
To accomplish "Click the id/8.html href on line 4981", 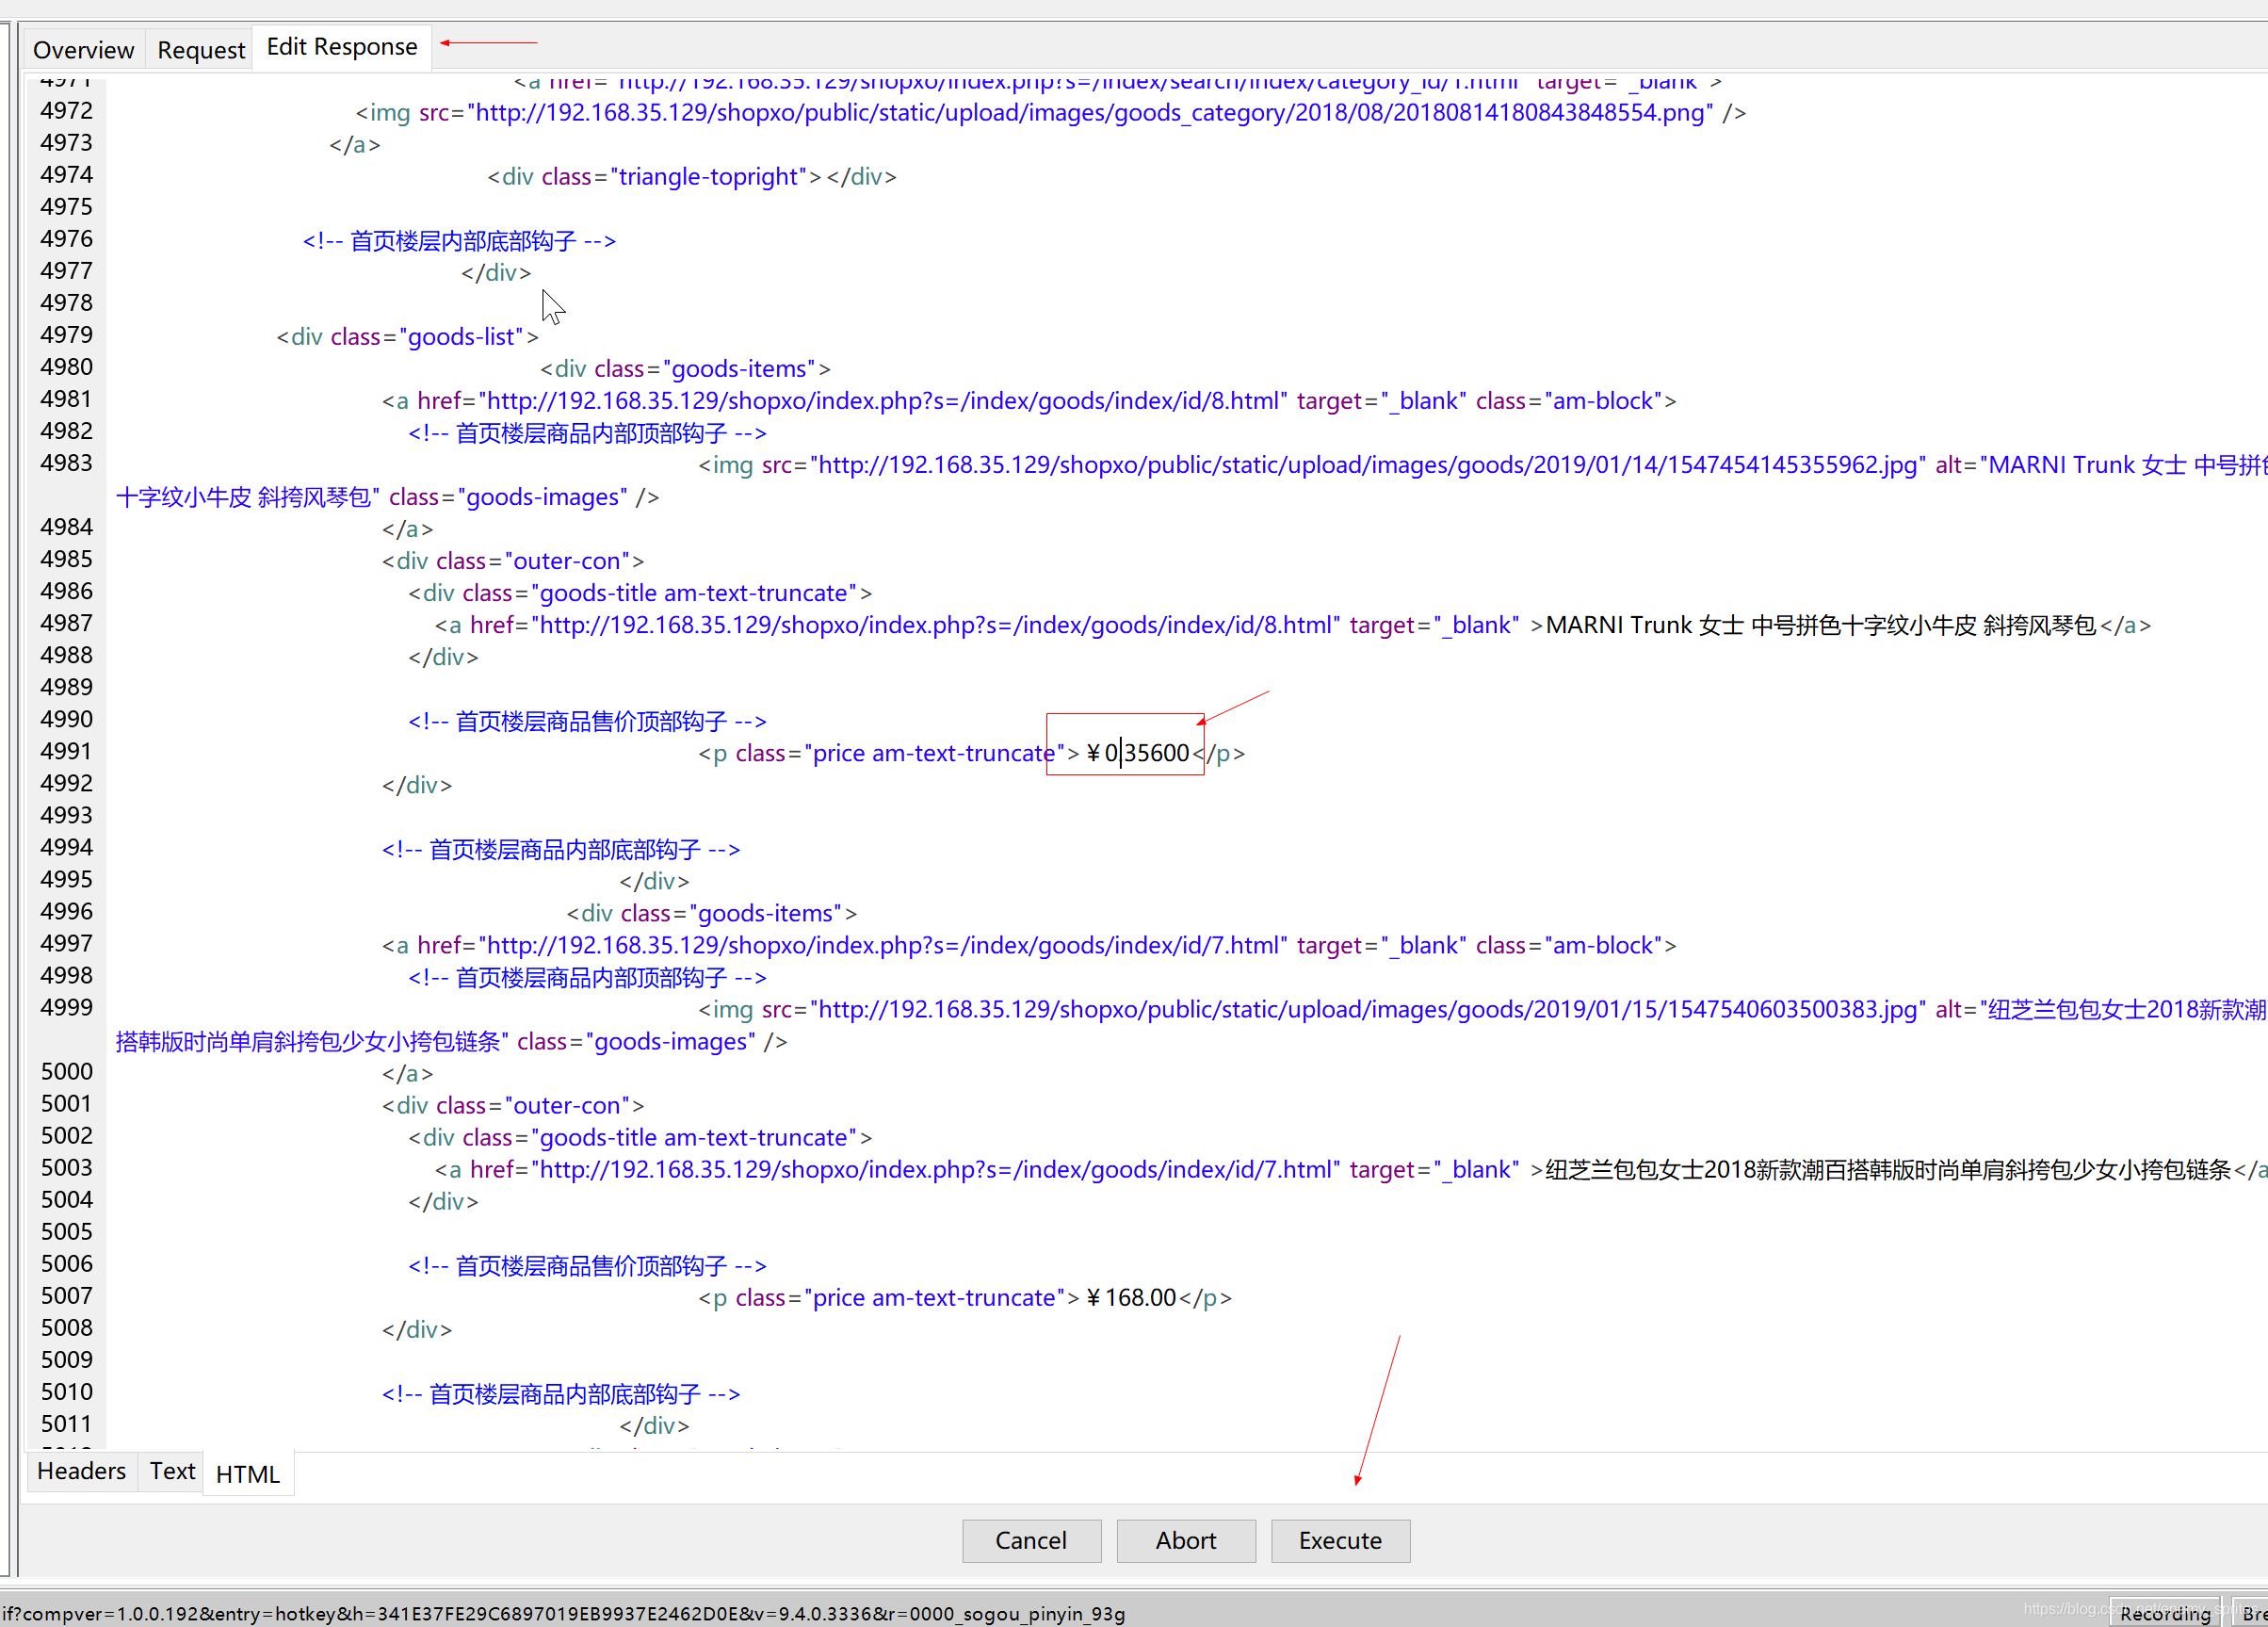I will pyautogui.click(x=883, y=401).
